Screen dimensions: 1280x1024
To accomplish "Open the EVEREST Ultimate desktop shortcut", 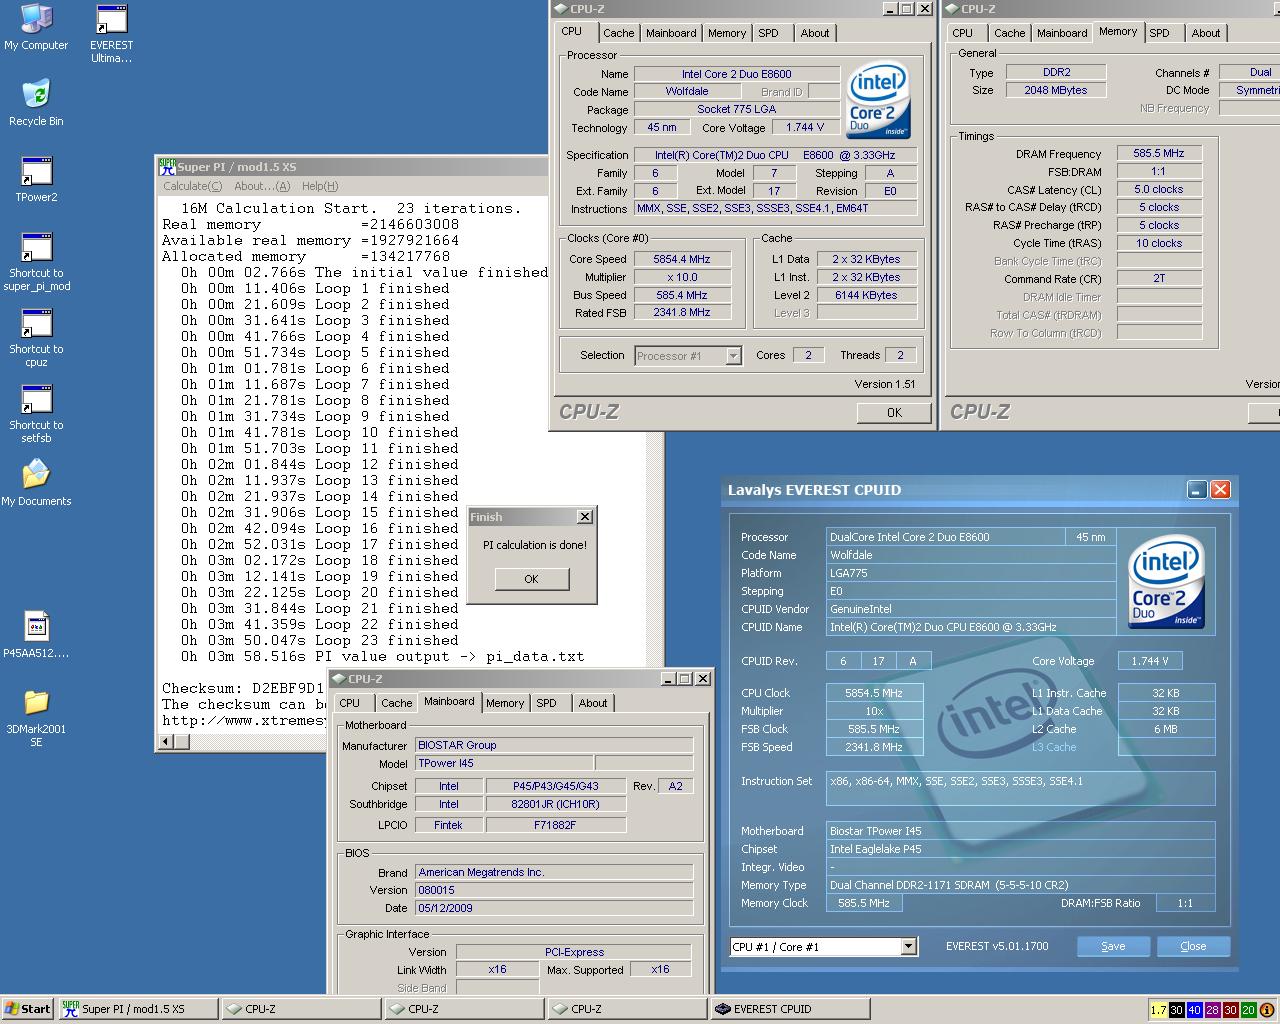I will click(x=111, y=34).
